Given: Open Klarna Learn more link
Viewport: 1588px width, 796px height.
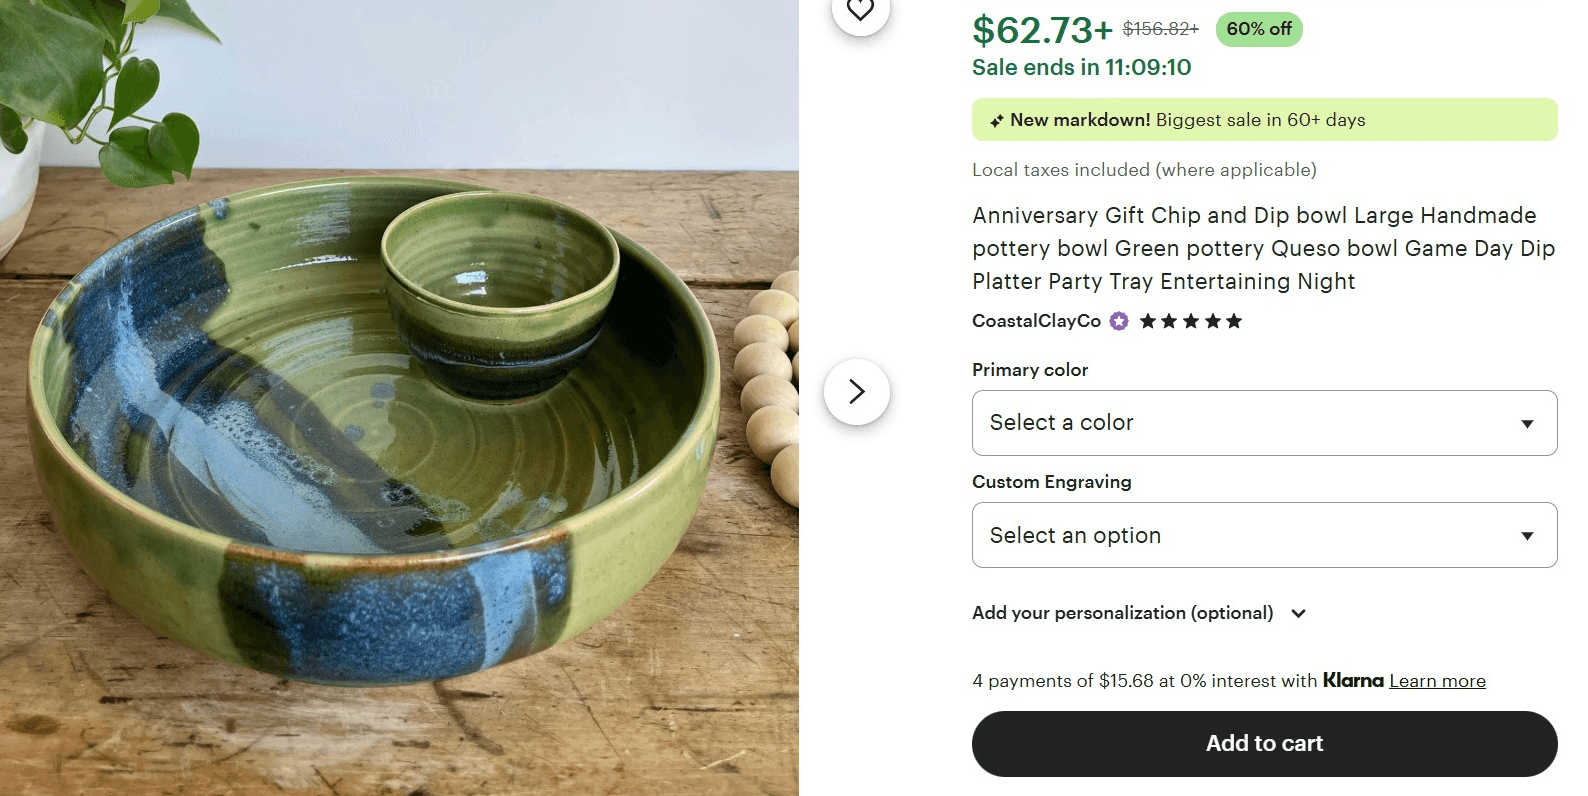Looking at the screenshot, I should pyautogui.click(x=1437, y=681).
